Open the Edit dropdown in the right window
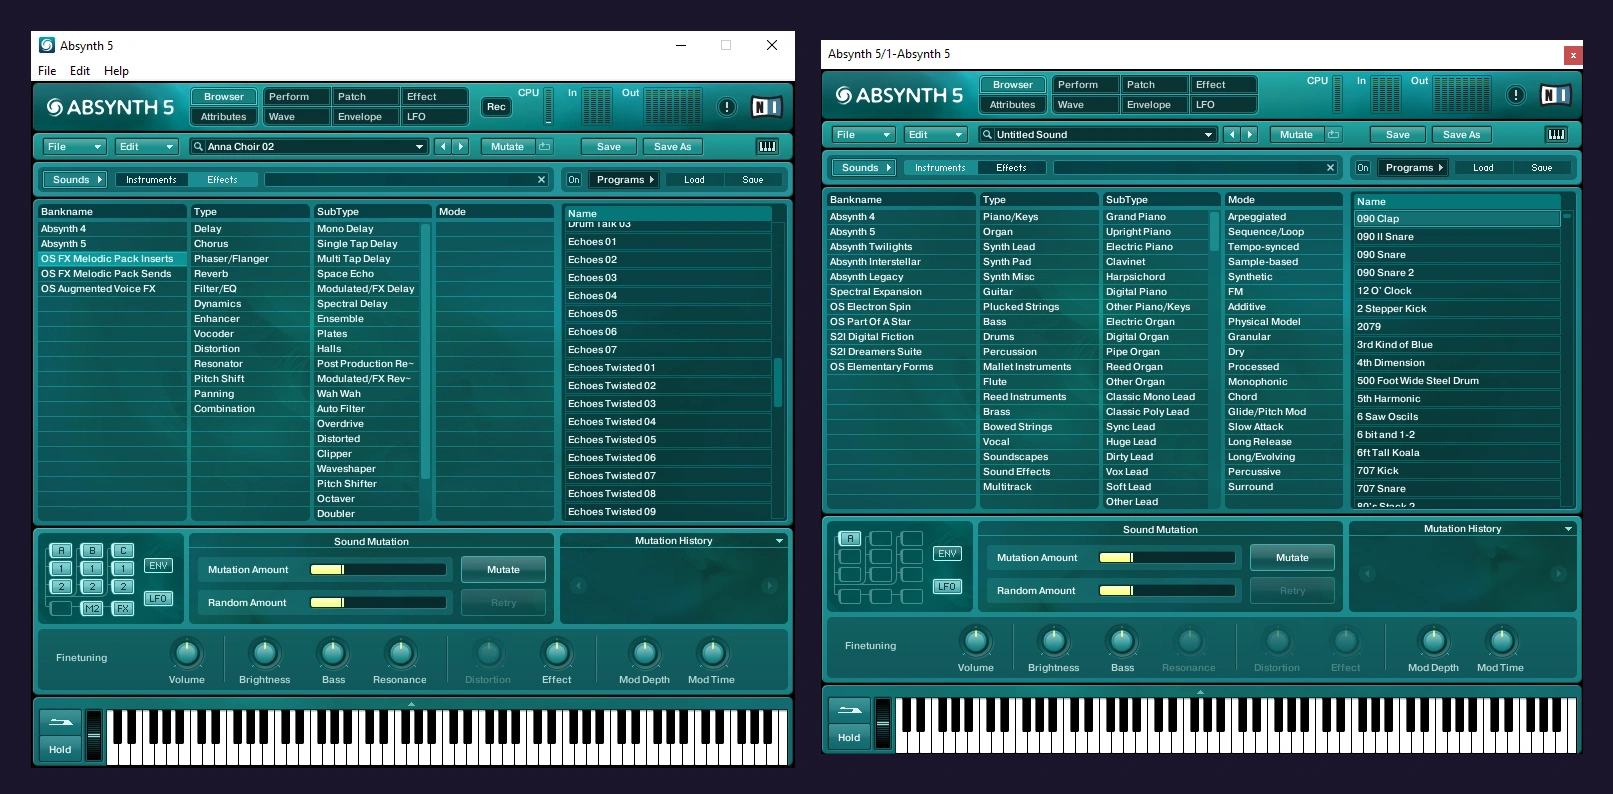The image size is (1613, 794). 936,135
